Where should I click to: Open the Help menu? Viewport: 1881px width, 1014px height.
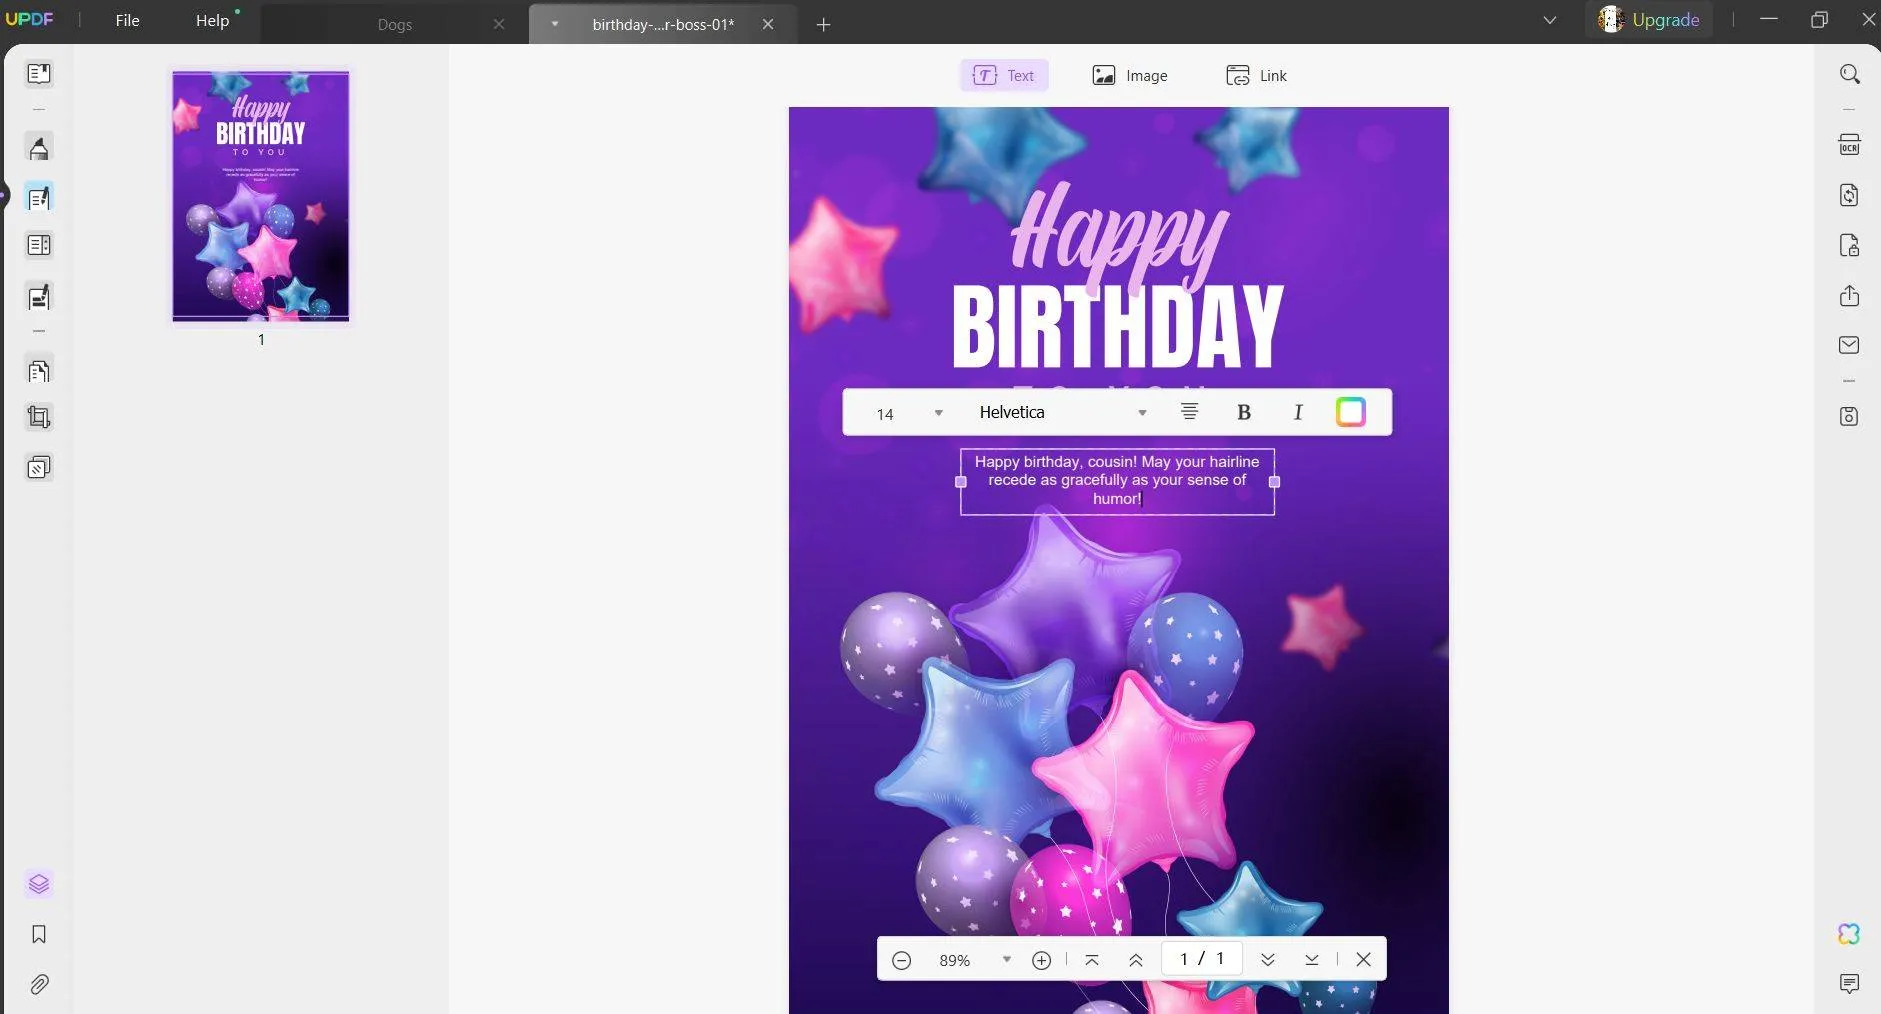[212, 20]
